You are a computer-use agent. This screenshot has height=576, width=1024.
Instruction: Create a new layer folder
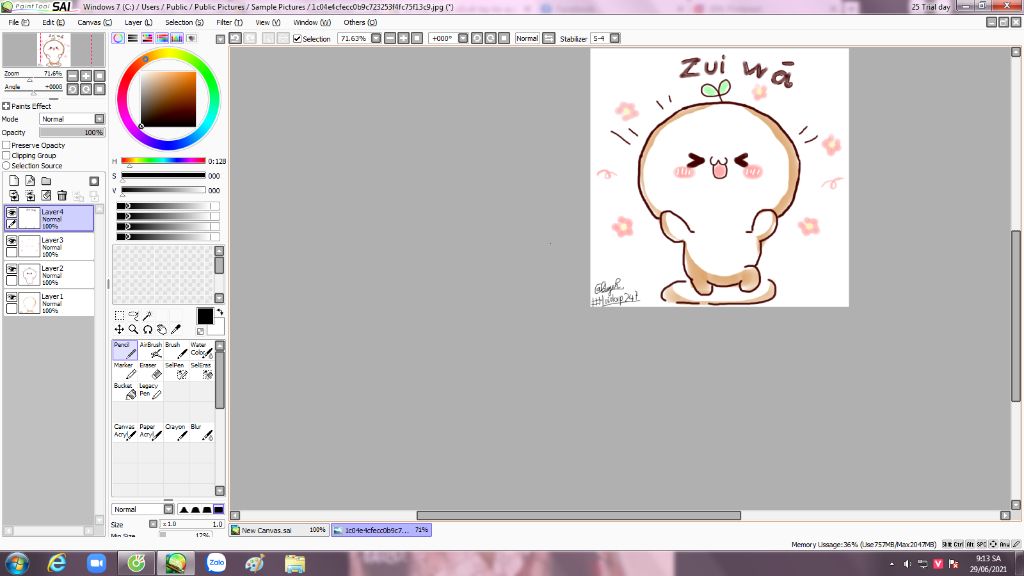click(46, 181)
